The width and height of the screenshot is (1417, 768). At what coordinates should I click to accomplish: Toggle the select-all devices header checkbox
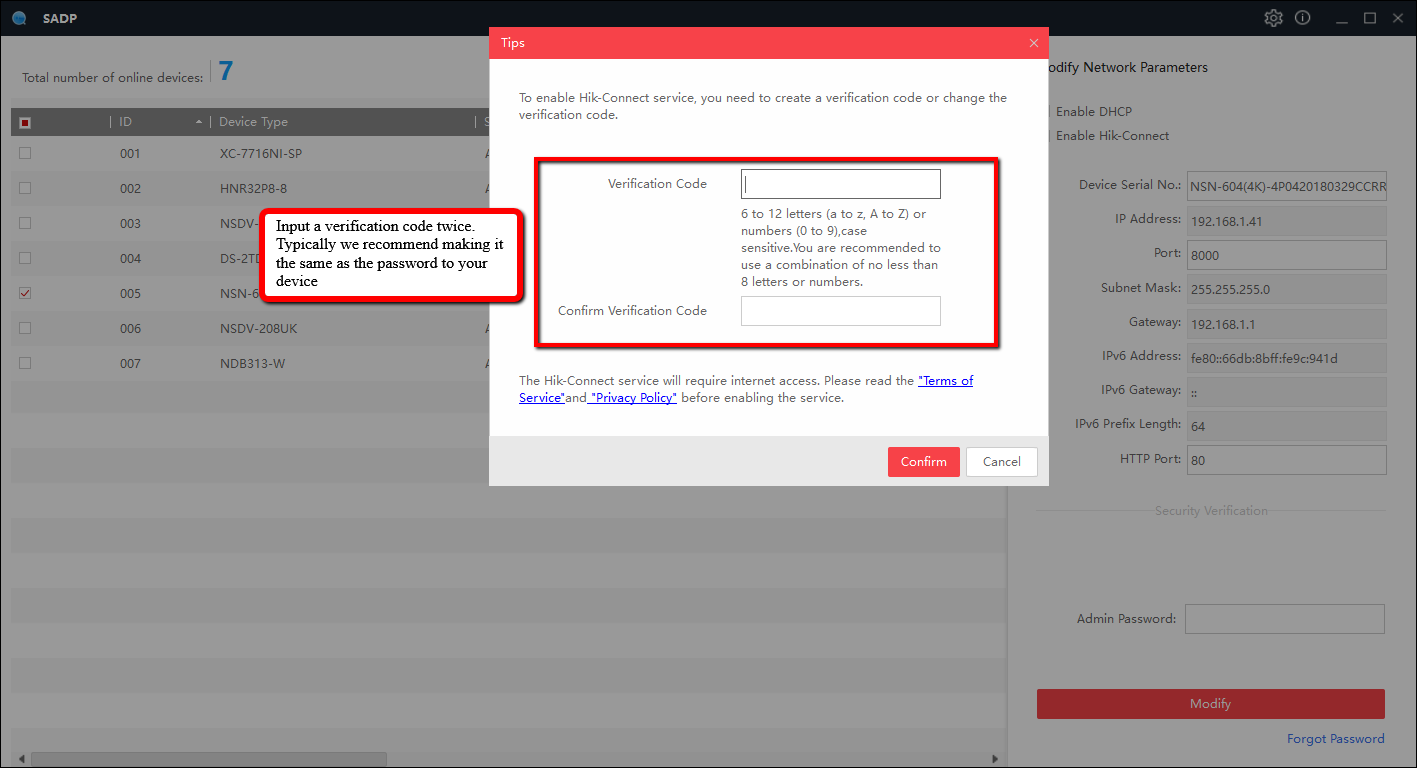tap(25, 122)
